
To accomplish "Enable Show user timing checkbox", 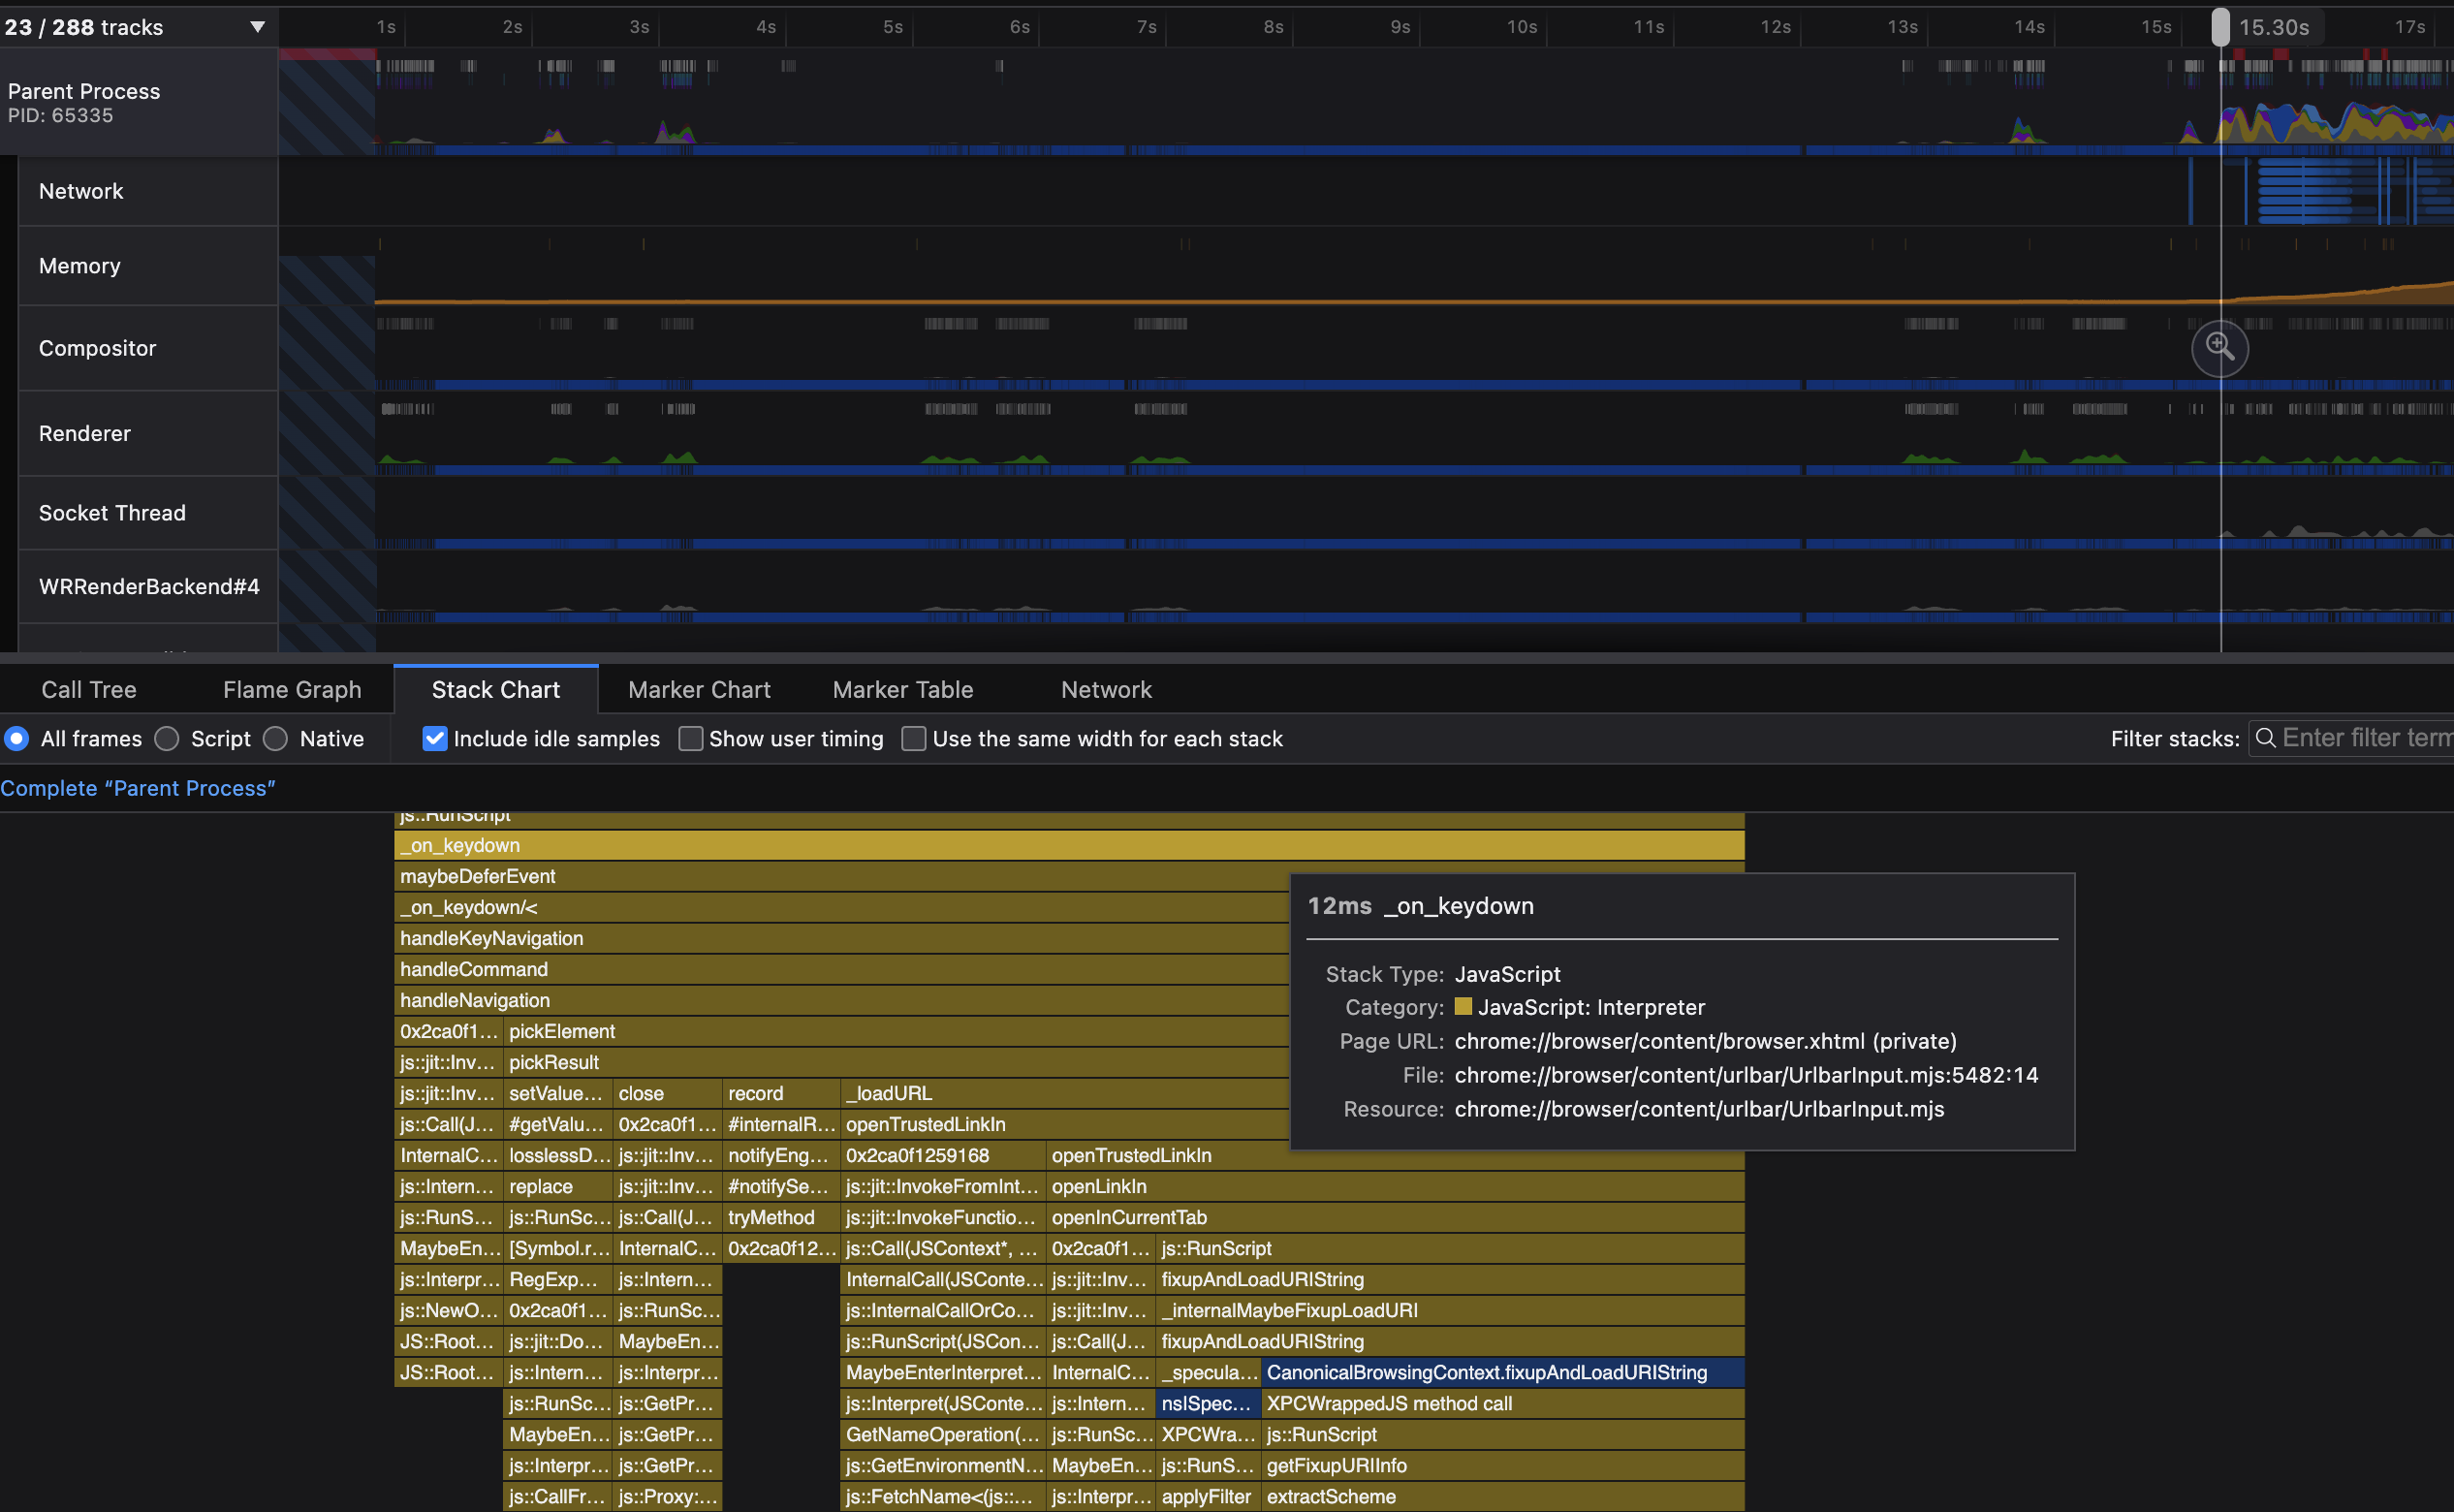I will coord(690,739).
